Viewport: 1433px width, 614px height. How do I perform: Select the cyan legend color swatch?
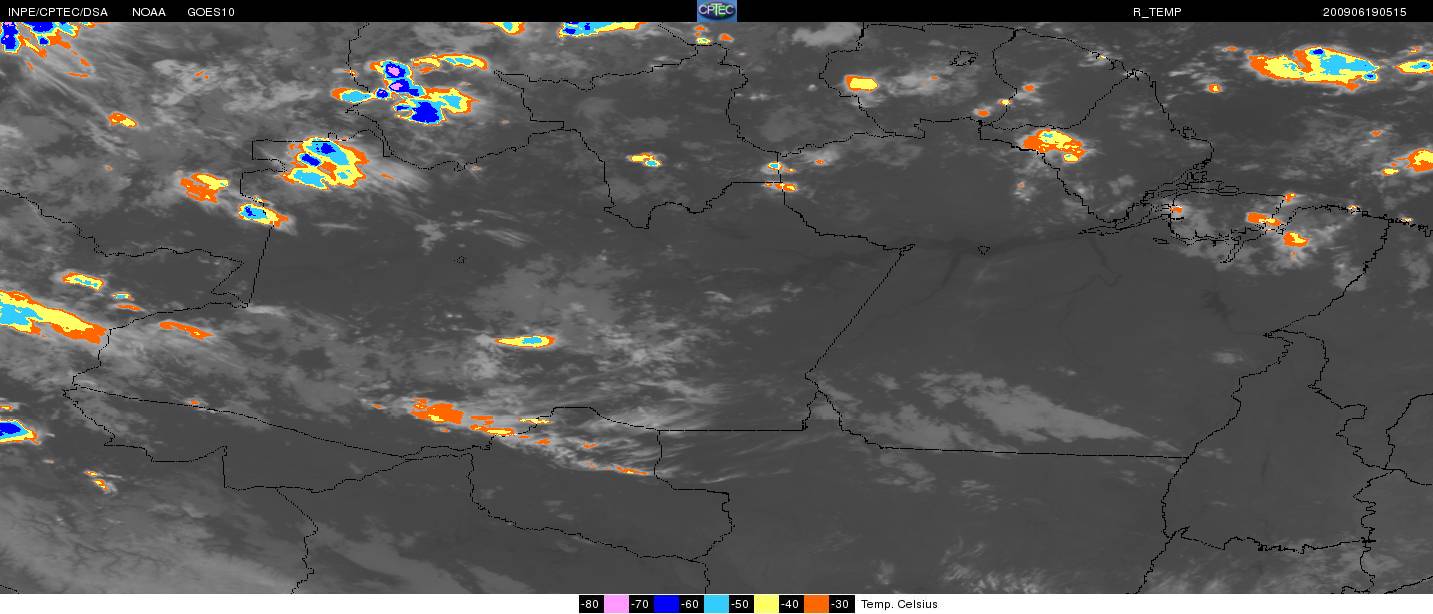pos(716,604)
